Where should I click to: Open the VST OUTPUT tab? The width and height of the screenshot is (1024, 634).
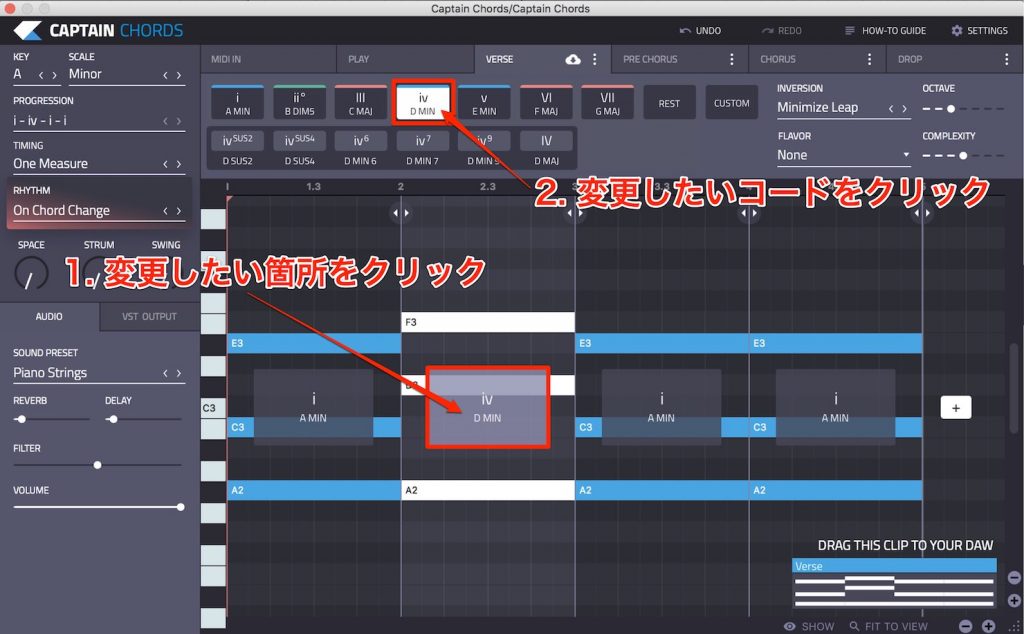pyautogui.click(x=148, y=316)
